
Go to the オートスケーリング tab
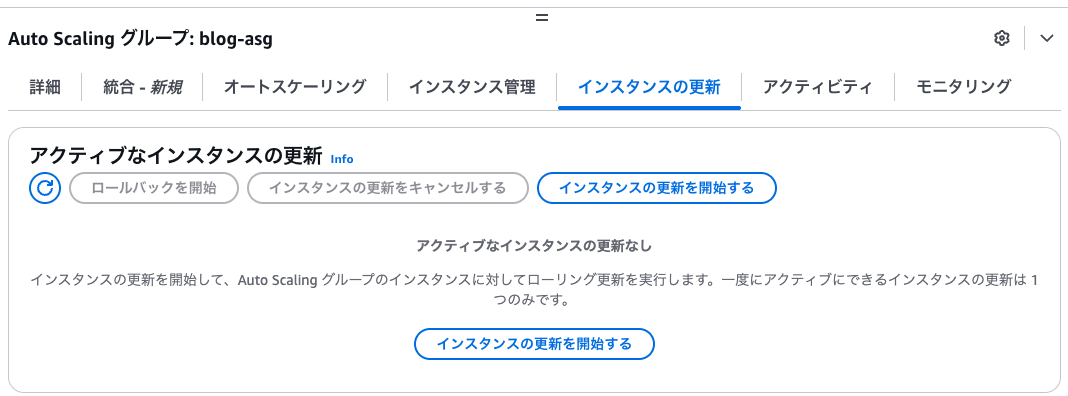pos(295,87)
